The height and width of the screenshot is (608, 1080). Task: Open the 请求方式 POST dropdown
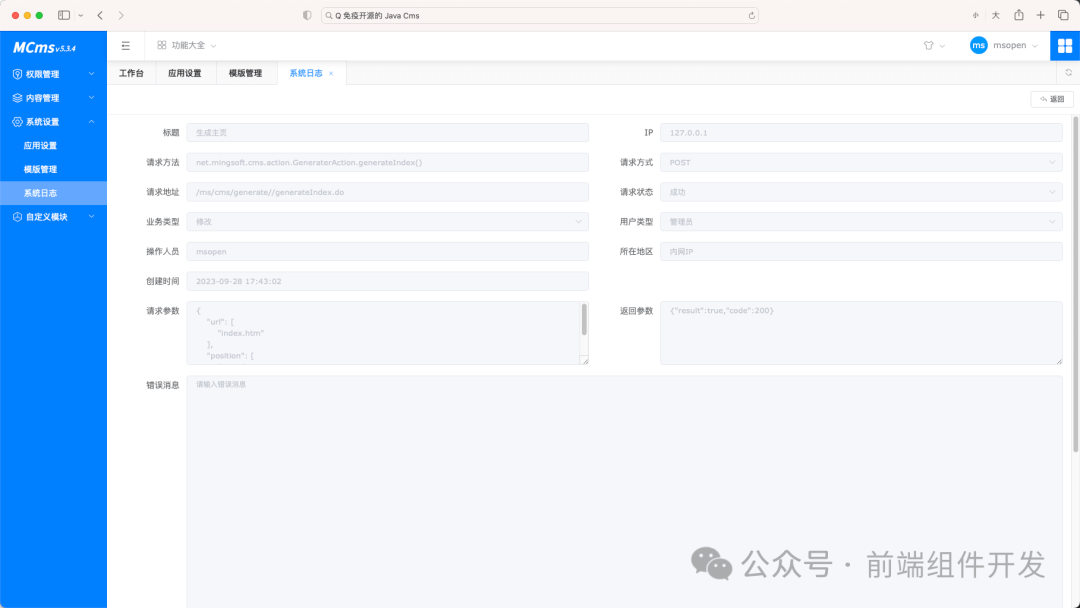pyautogui.click(x=861, y=163)
